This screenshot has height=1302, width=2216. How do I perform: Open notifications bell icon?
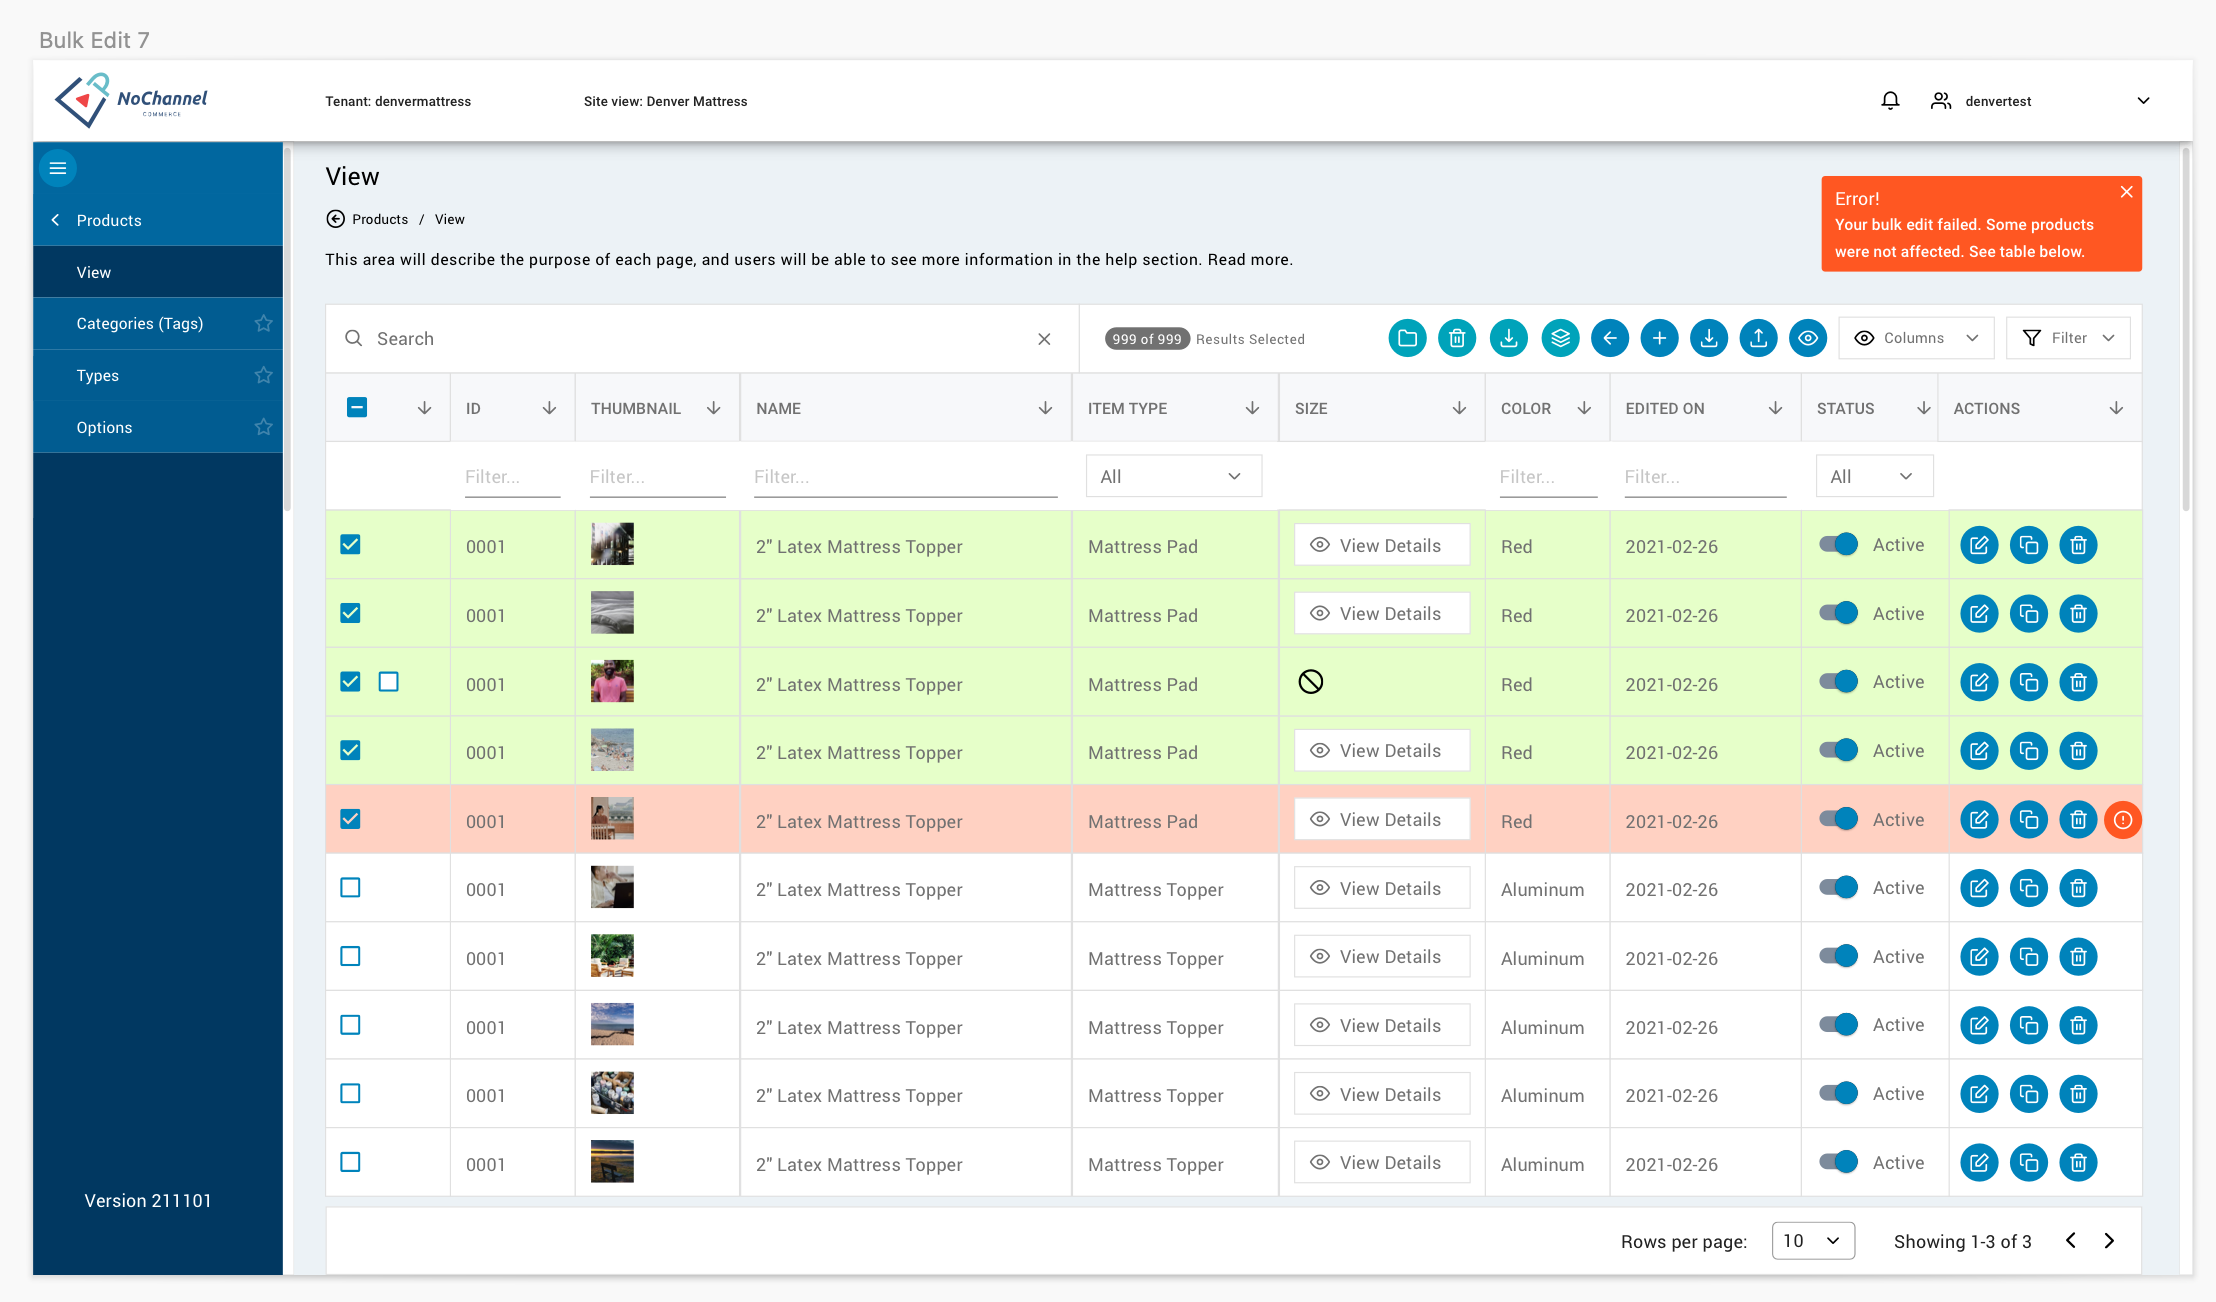pyautogui.click(x=1890, y=101)
